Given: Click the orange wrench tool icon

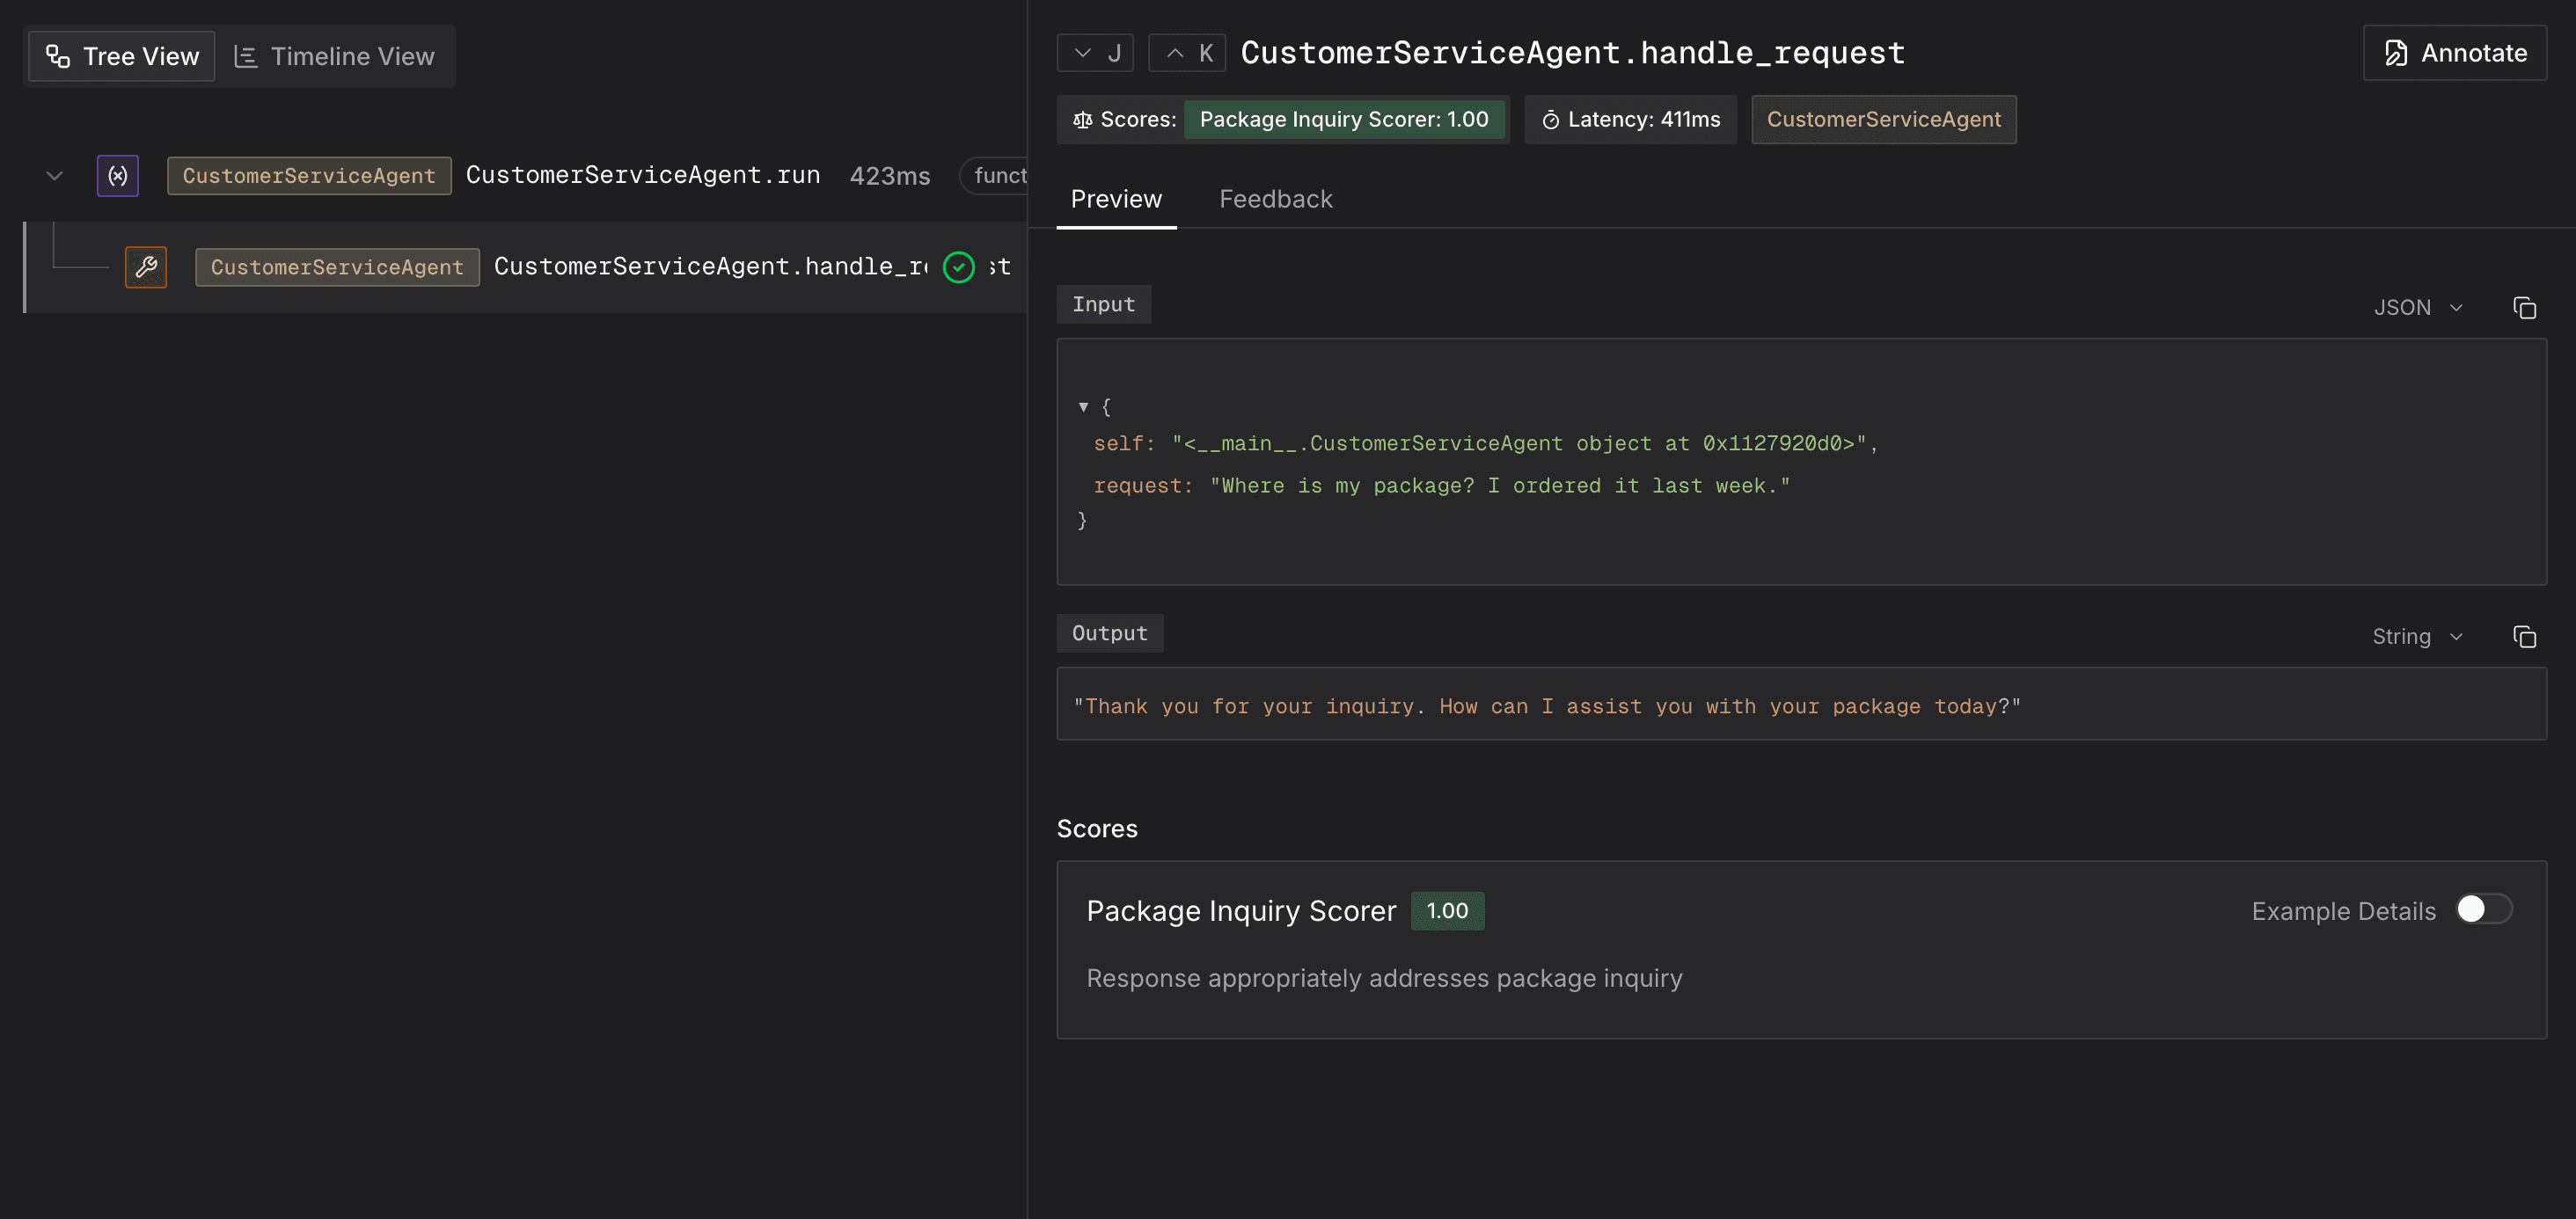Looking at the screenshot, I should [146, 267].
